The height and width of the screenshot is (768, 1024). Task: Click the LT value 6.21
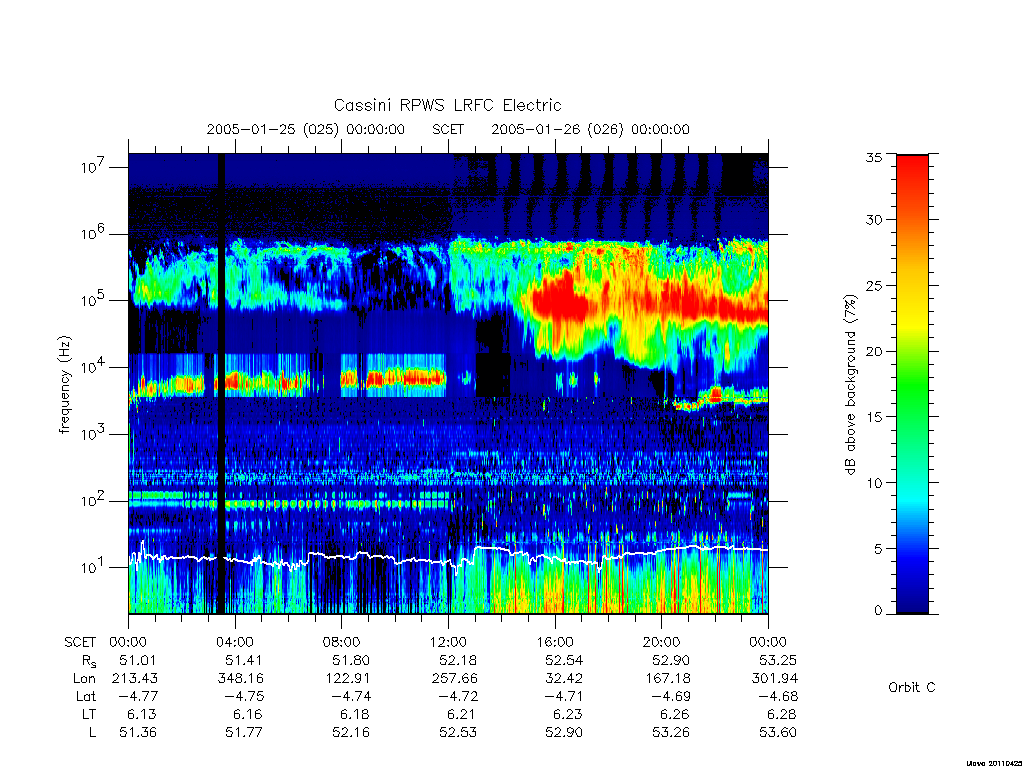462,714
